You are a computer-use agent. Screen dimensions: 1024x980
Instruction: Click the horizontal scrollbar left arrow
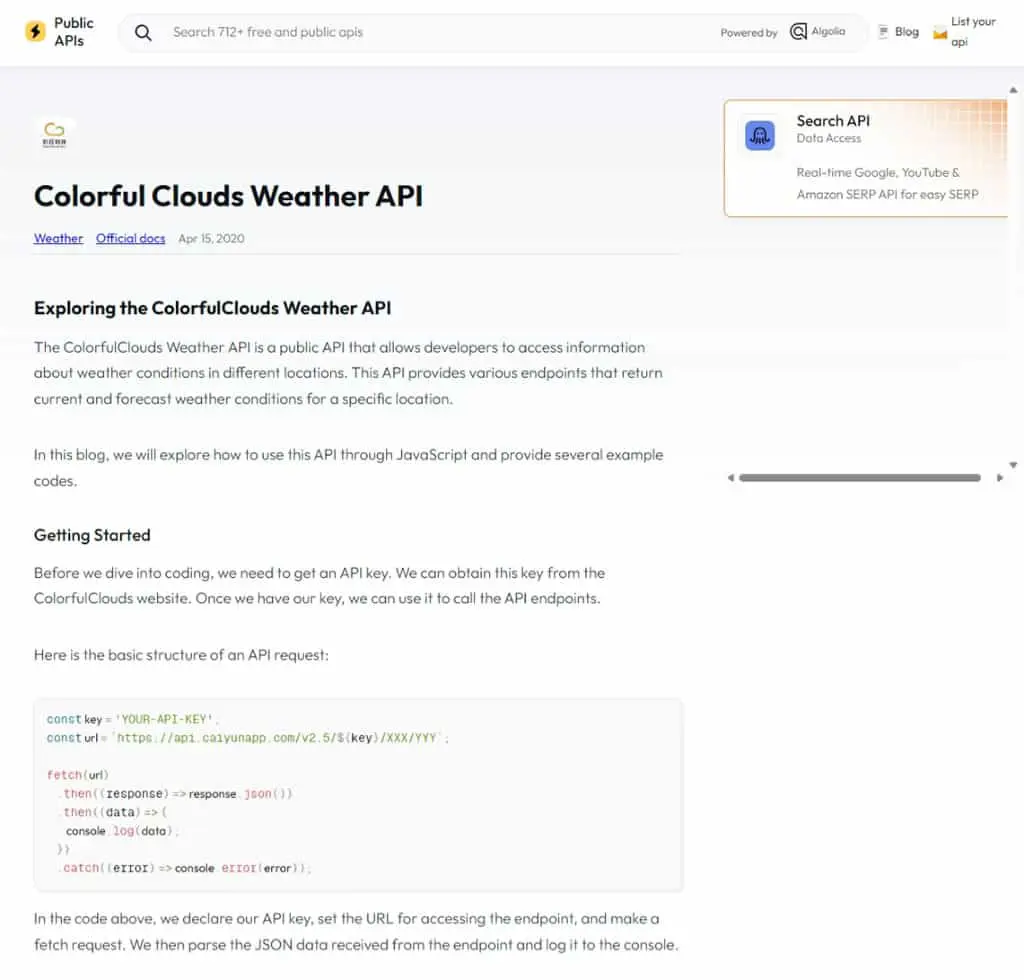pos(731,478)
